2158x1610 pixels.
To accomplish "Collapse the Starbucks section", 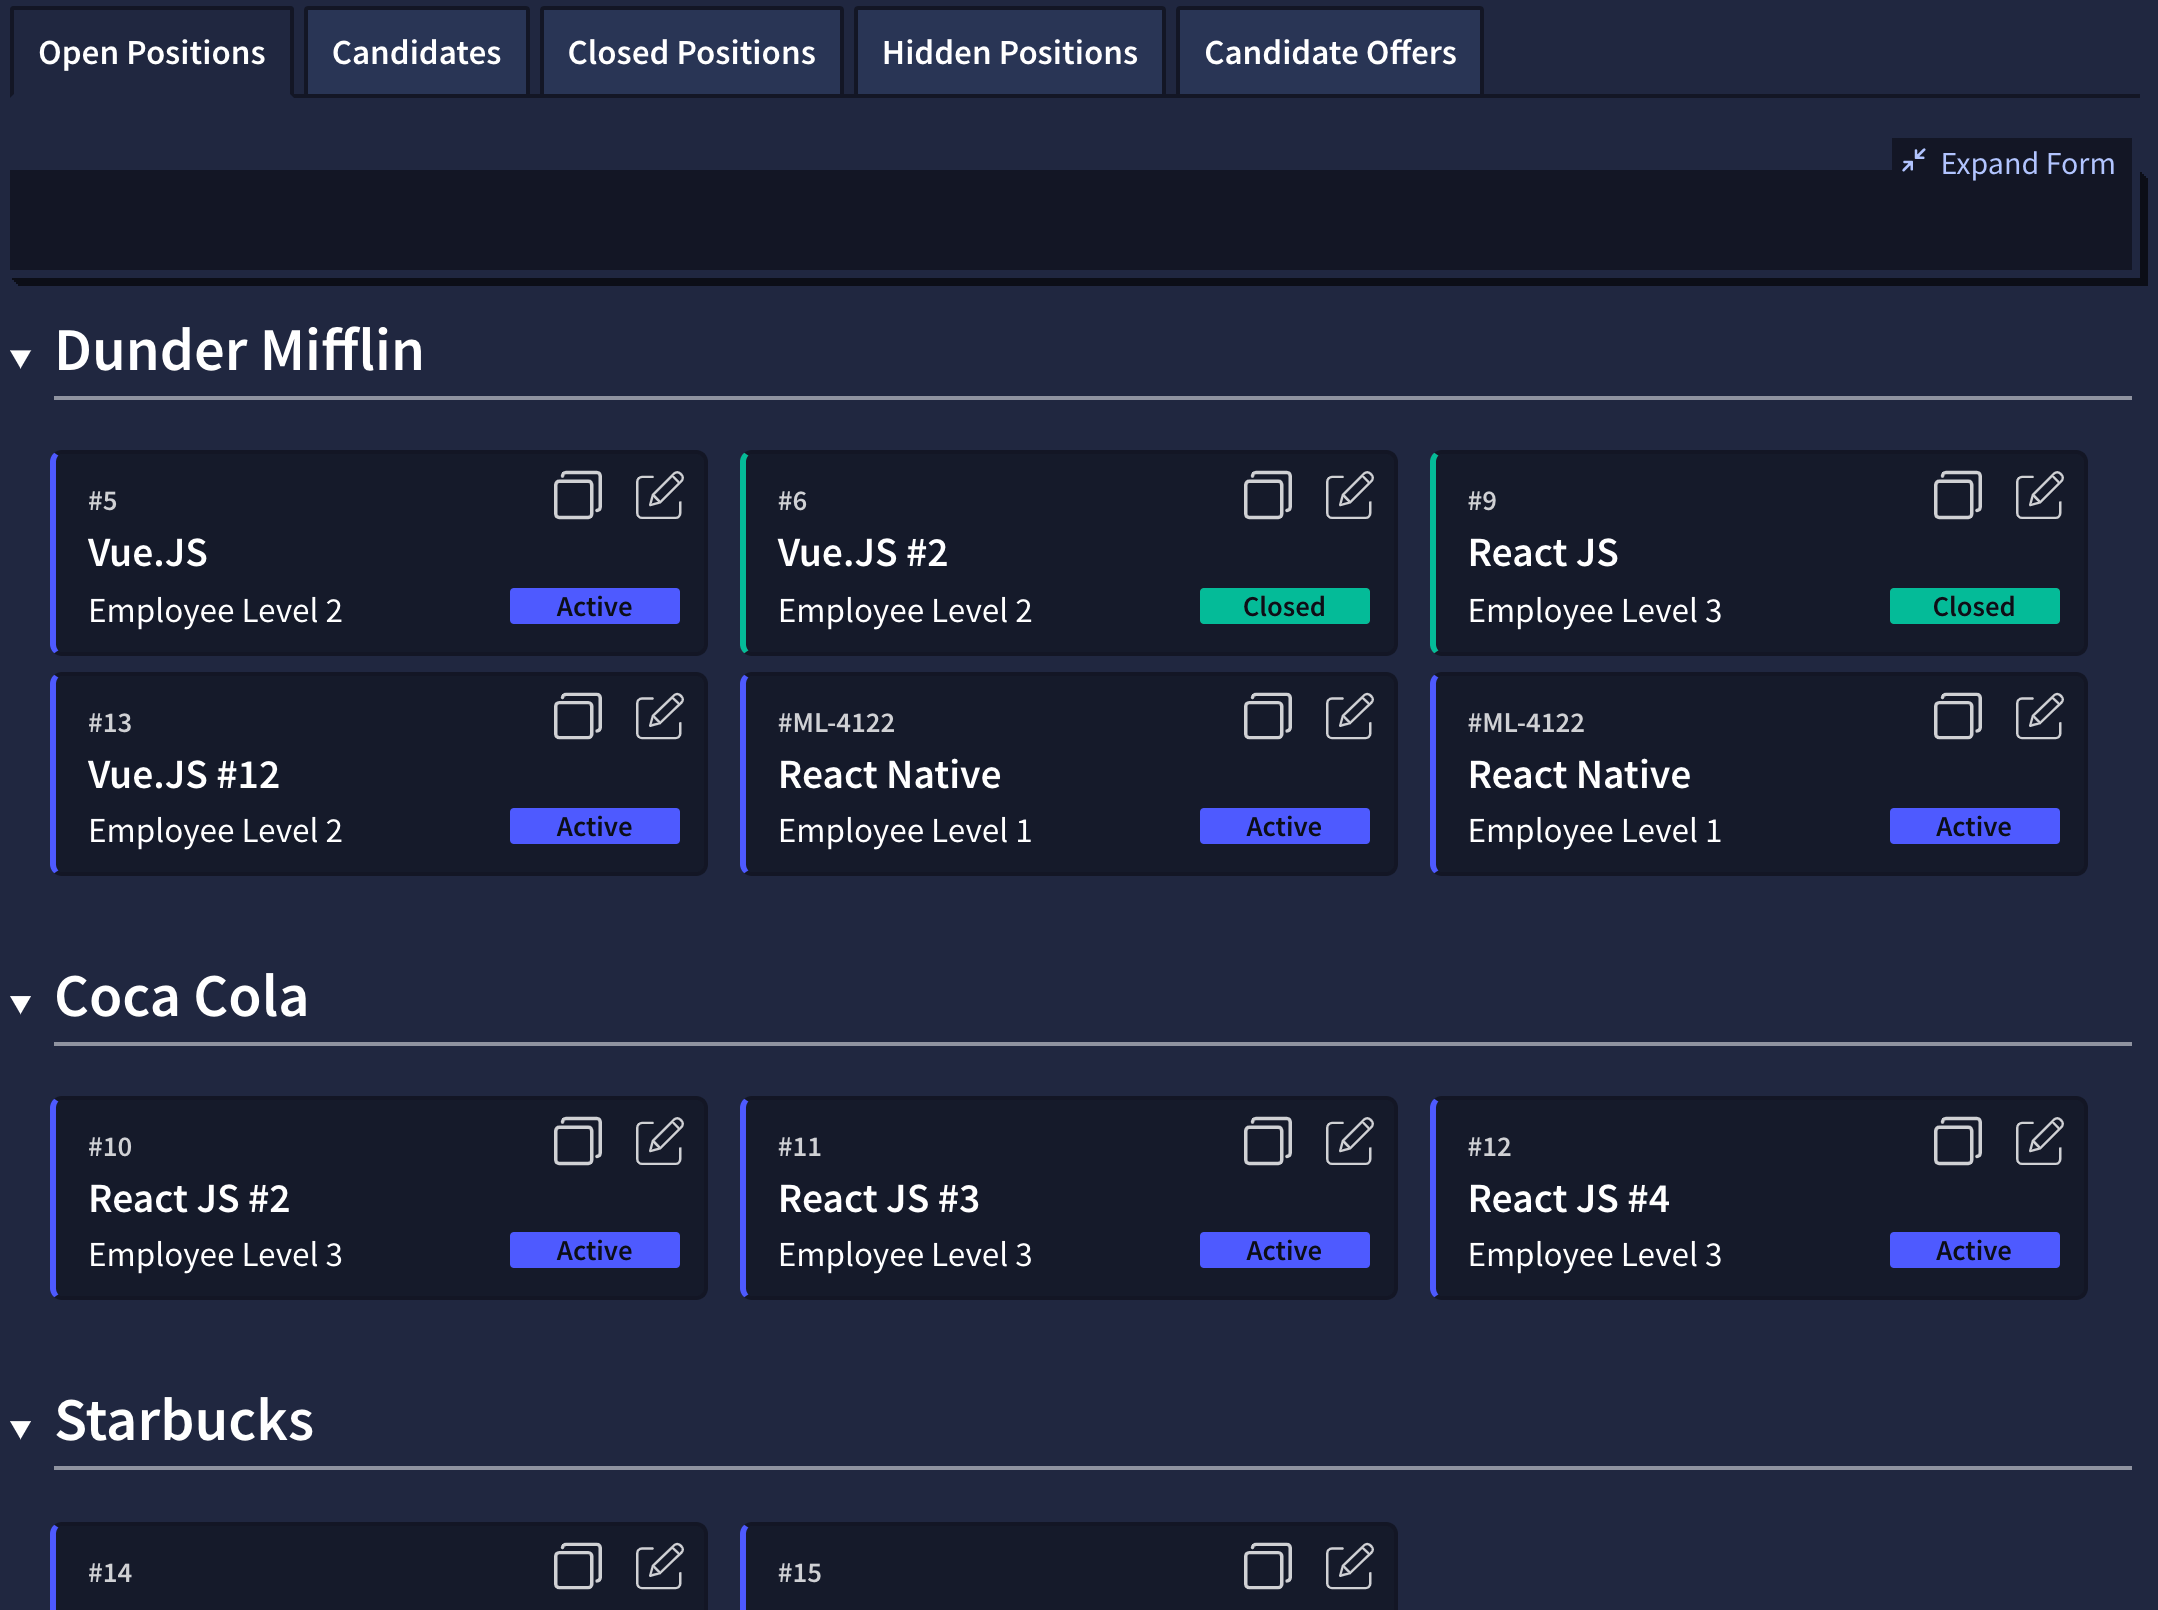I will pos(21,1428).
